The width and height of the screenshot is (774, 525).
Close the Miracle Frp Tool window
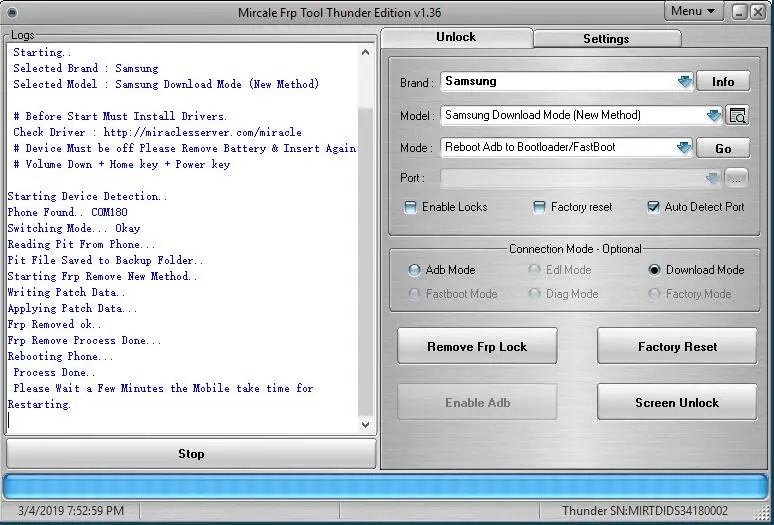tap(758, 12)
